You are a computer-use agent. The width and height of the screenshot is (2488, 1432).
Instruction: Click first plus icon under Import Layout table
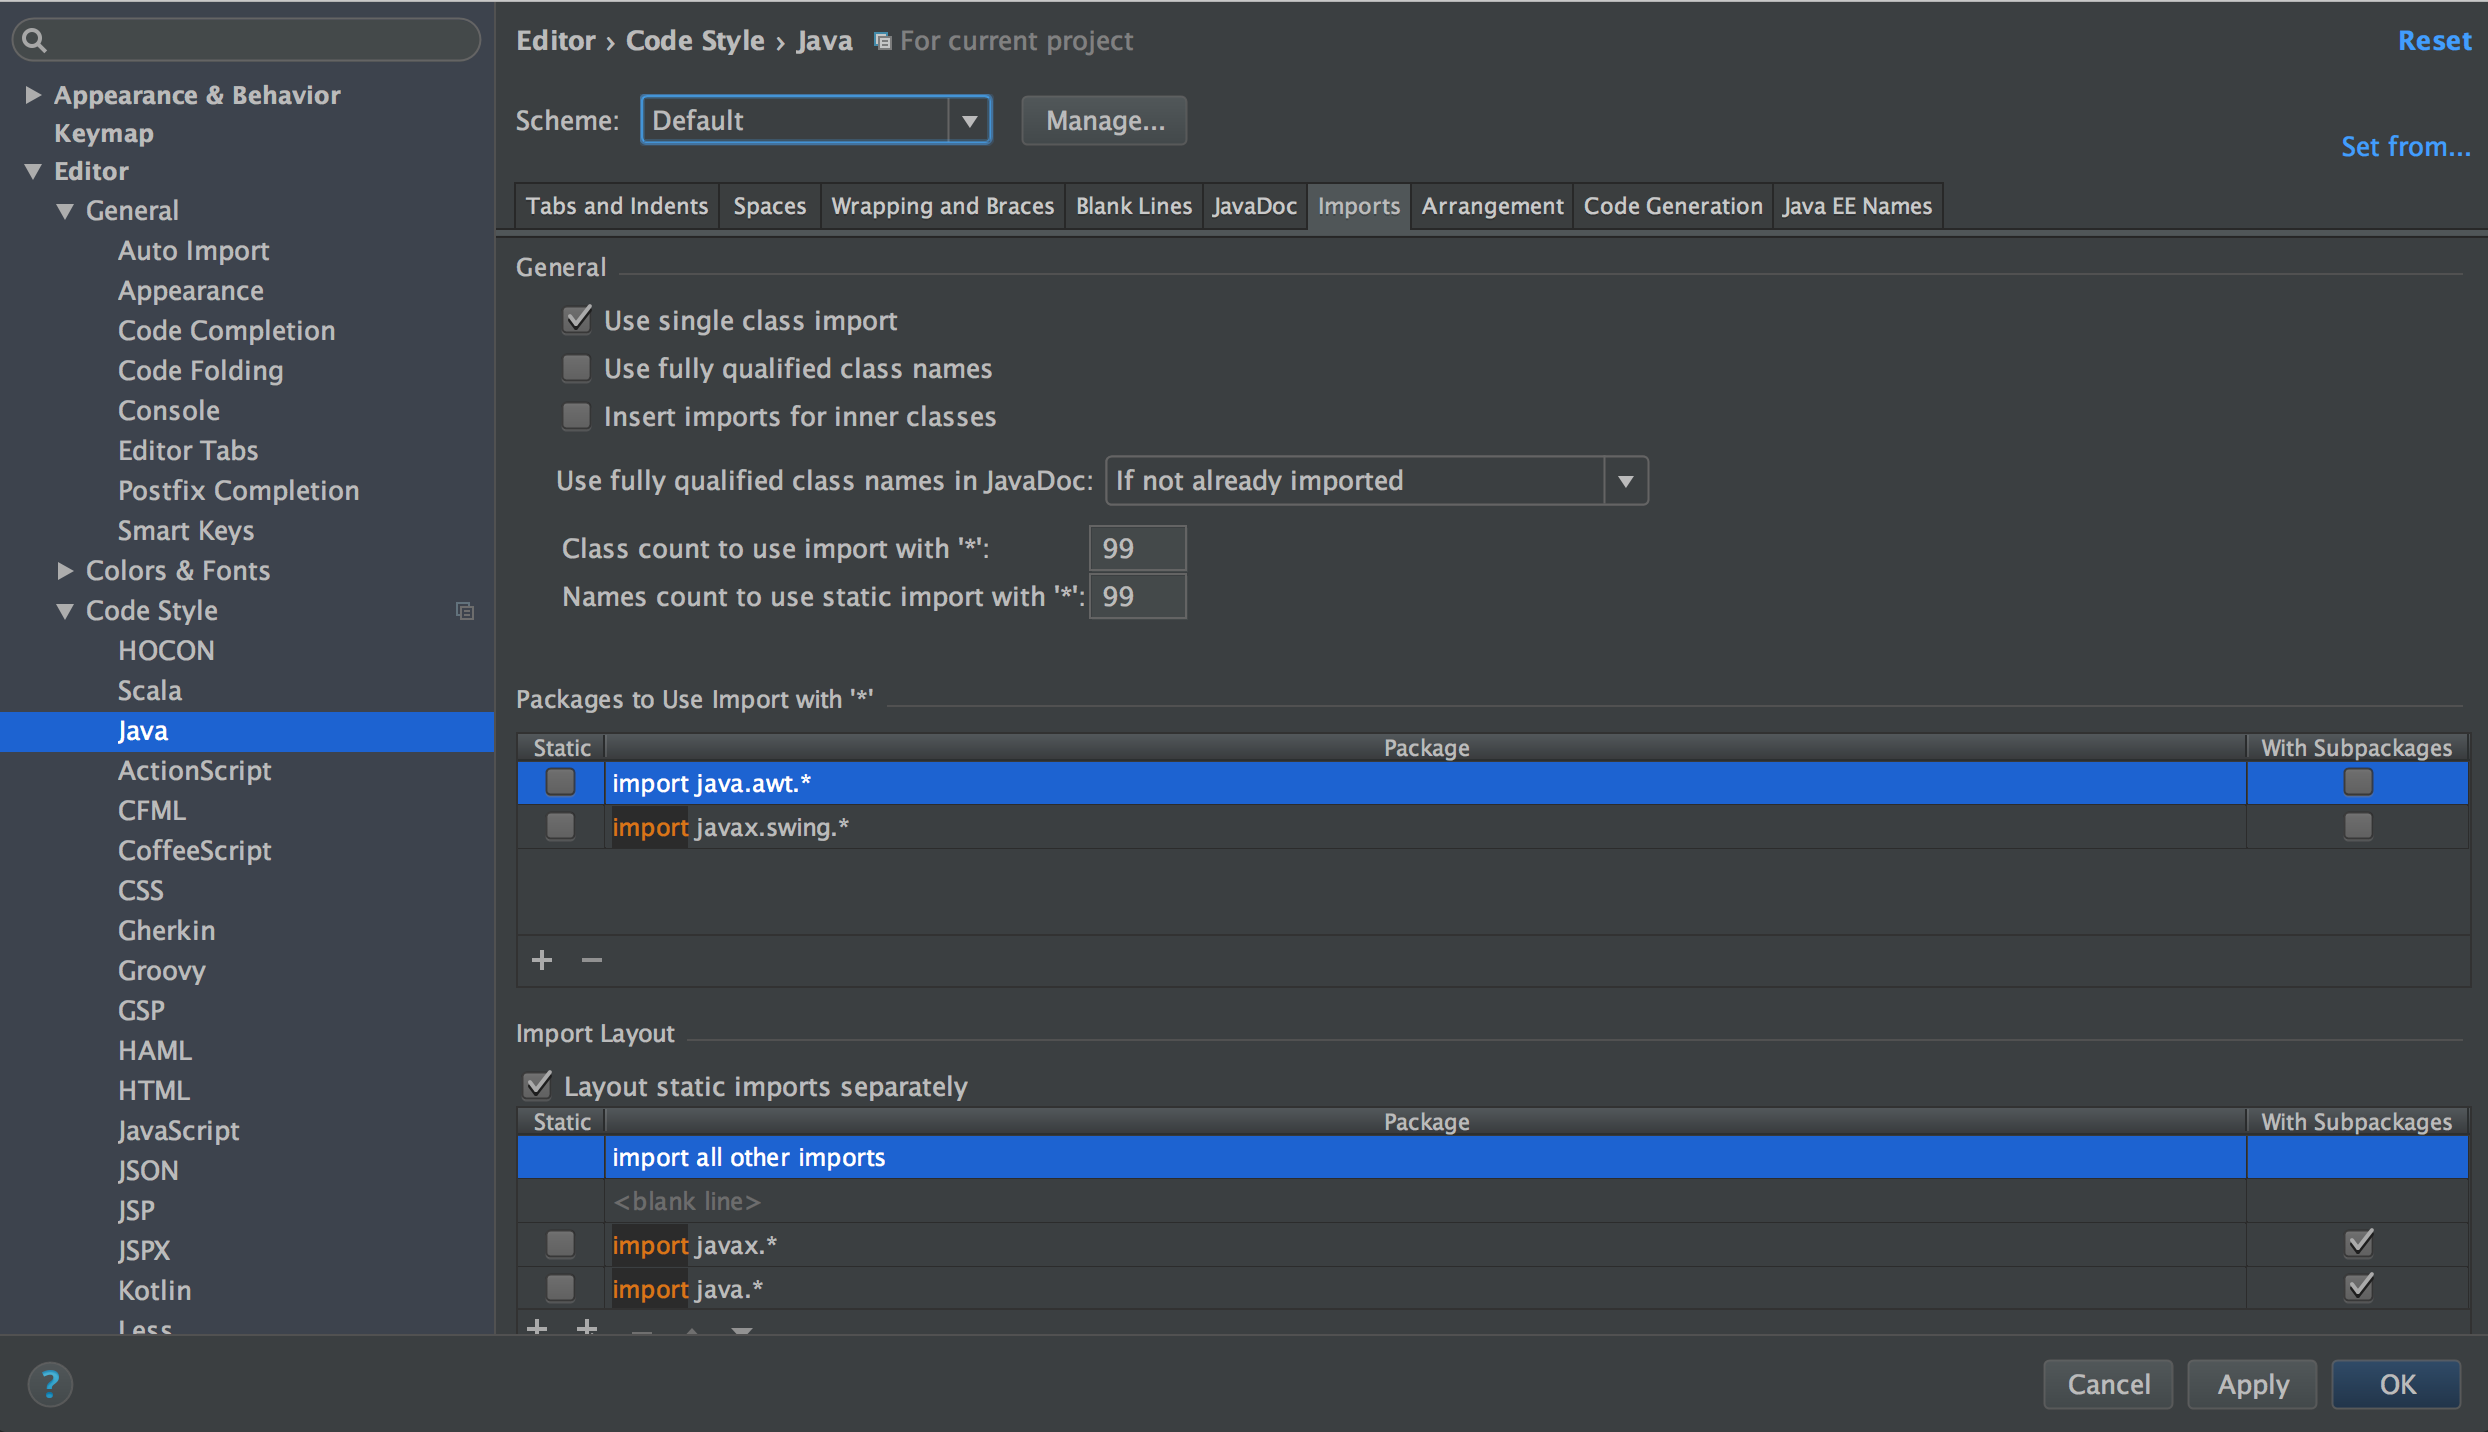click(537, 1327)
